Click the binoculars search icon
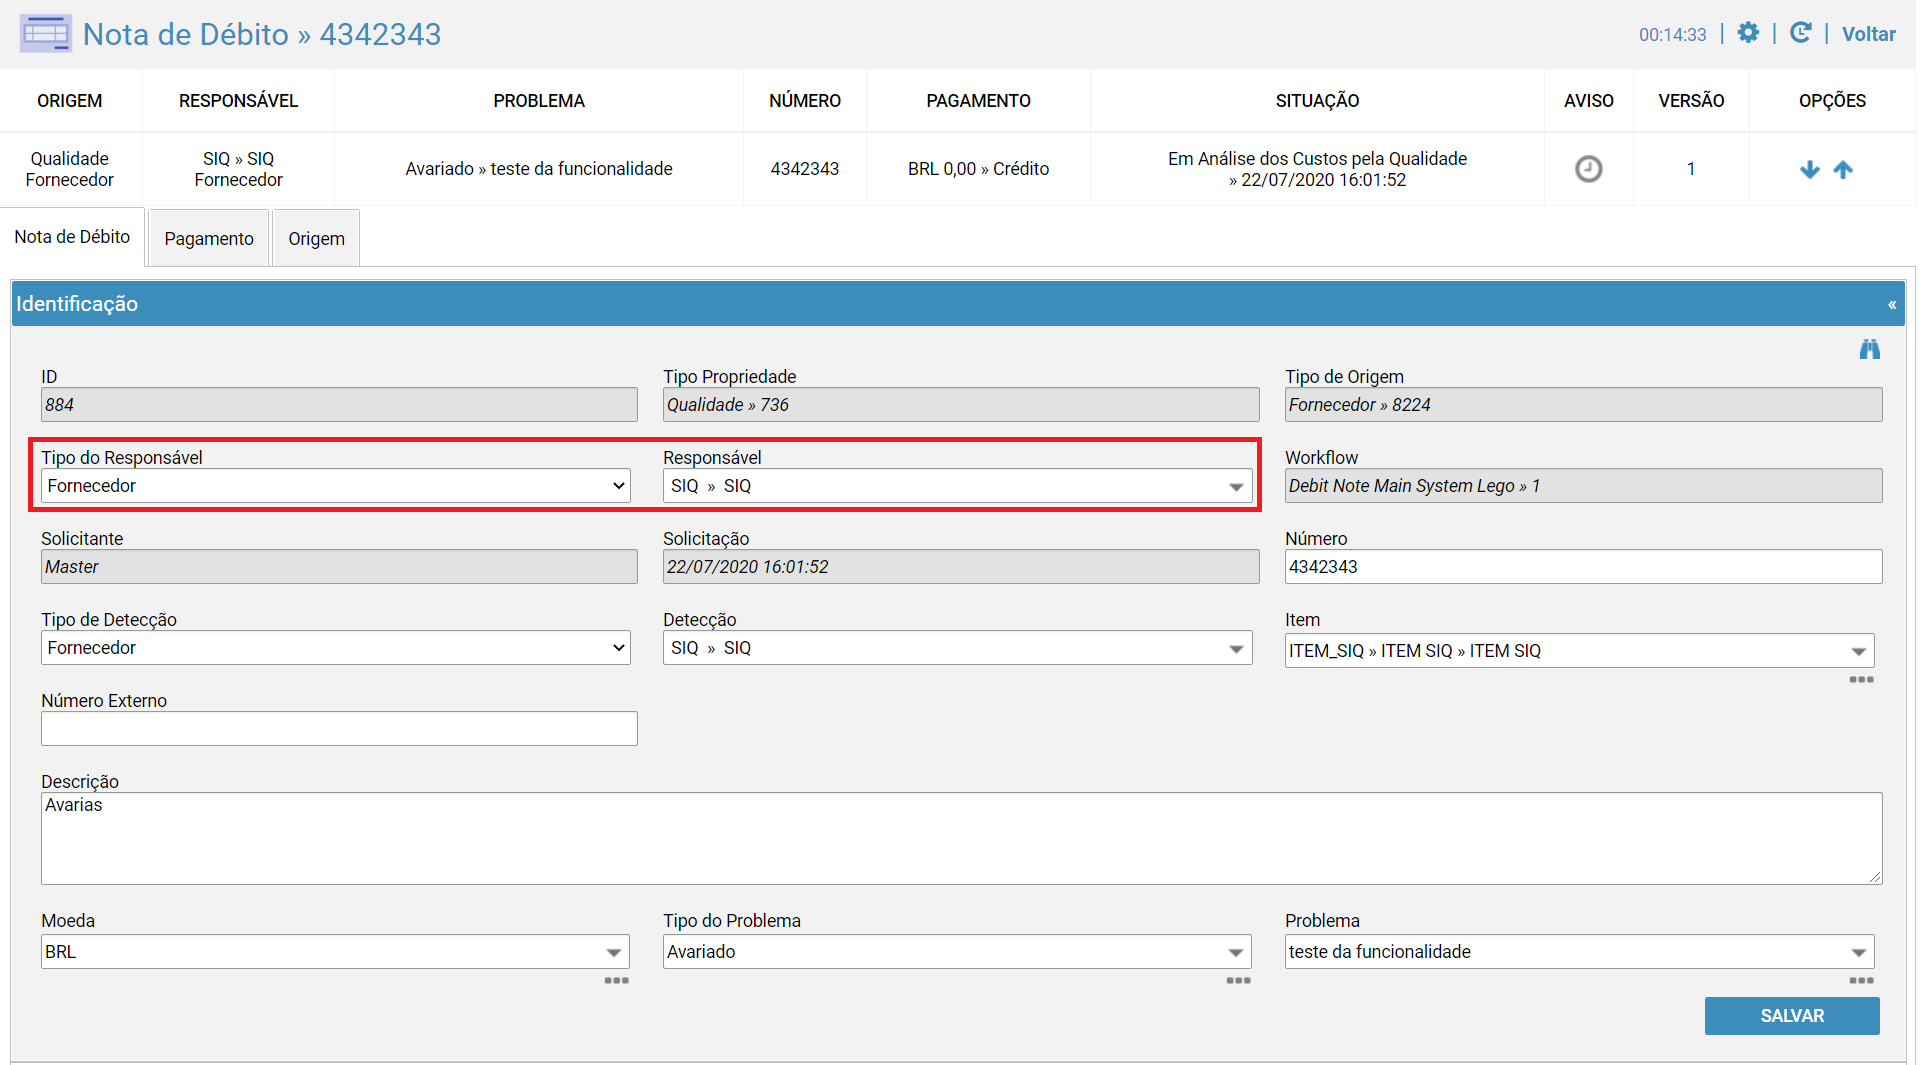This screenshot has height=1065, width=1920. tap(1869, 349)
